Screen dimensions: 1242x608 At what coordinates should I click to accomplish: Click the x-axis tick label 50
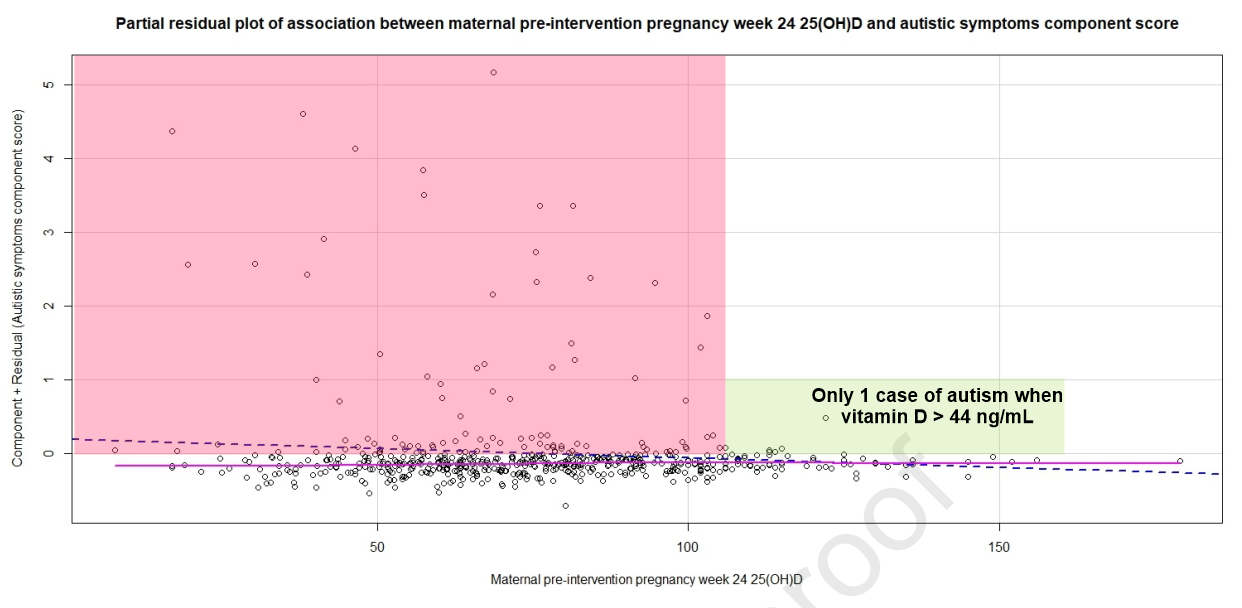point(378,546)
